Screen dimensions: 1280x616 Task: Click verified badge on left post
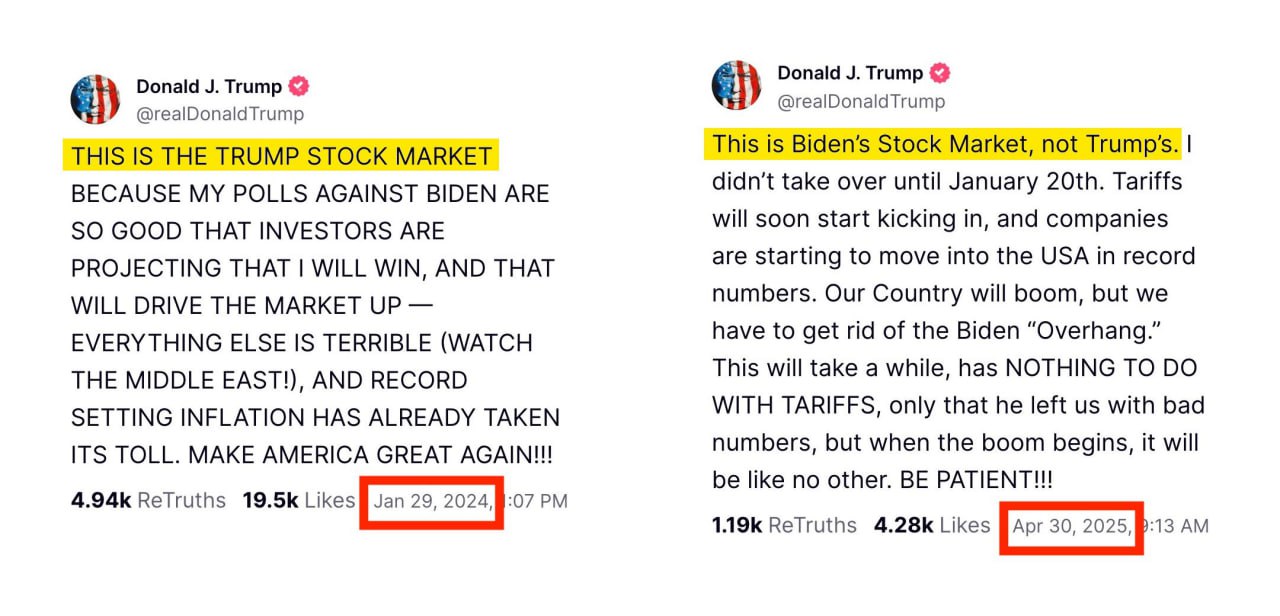pyautogui.click(x=299, y=86)
